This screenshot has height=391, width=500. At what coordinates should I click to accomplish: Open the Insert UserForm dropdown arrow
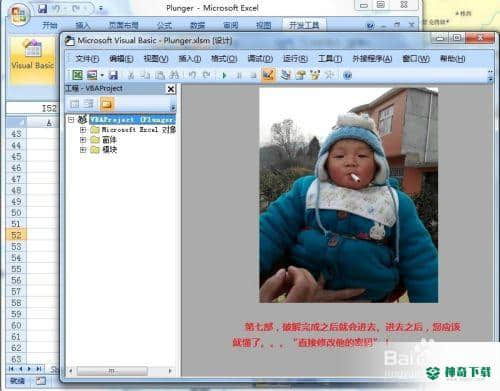pos(102,75)
